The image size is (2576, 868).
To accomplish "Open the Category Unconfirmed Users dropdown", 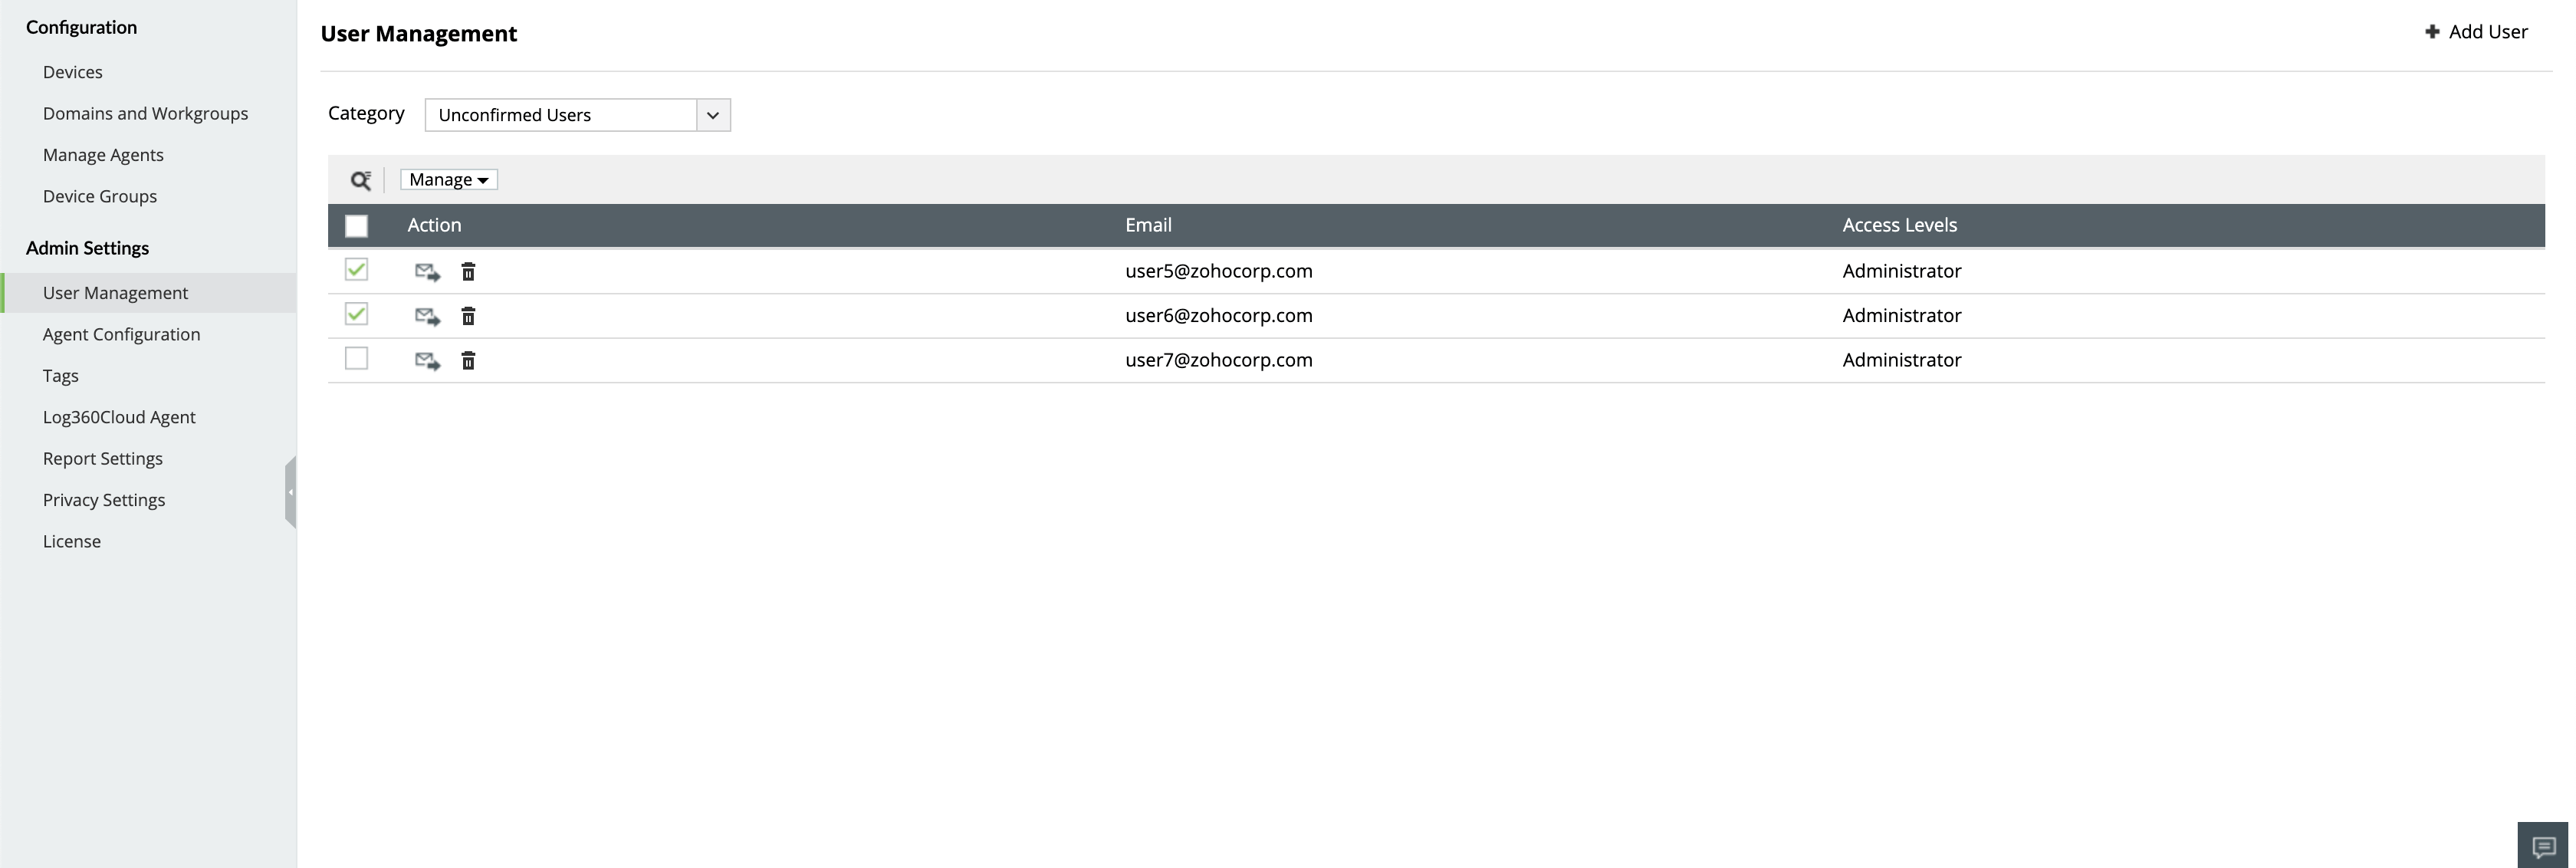I will pyautogui.click(x=577, y=115).
